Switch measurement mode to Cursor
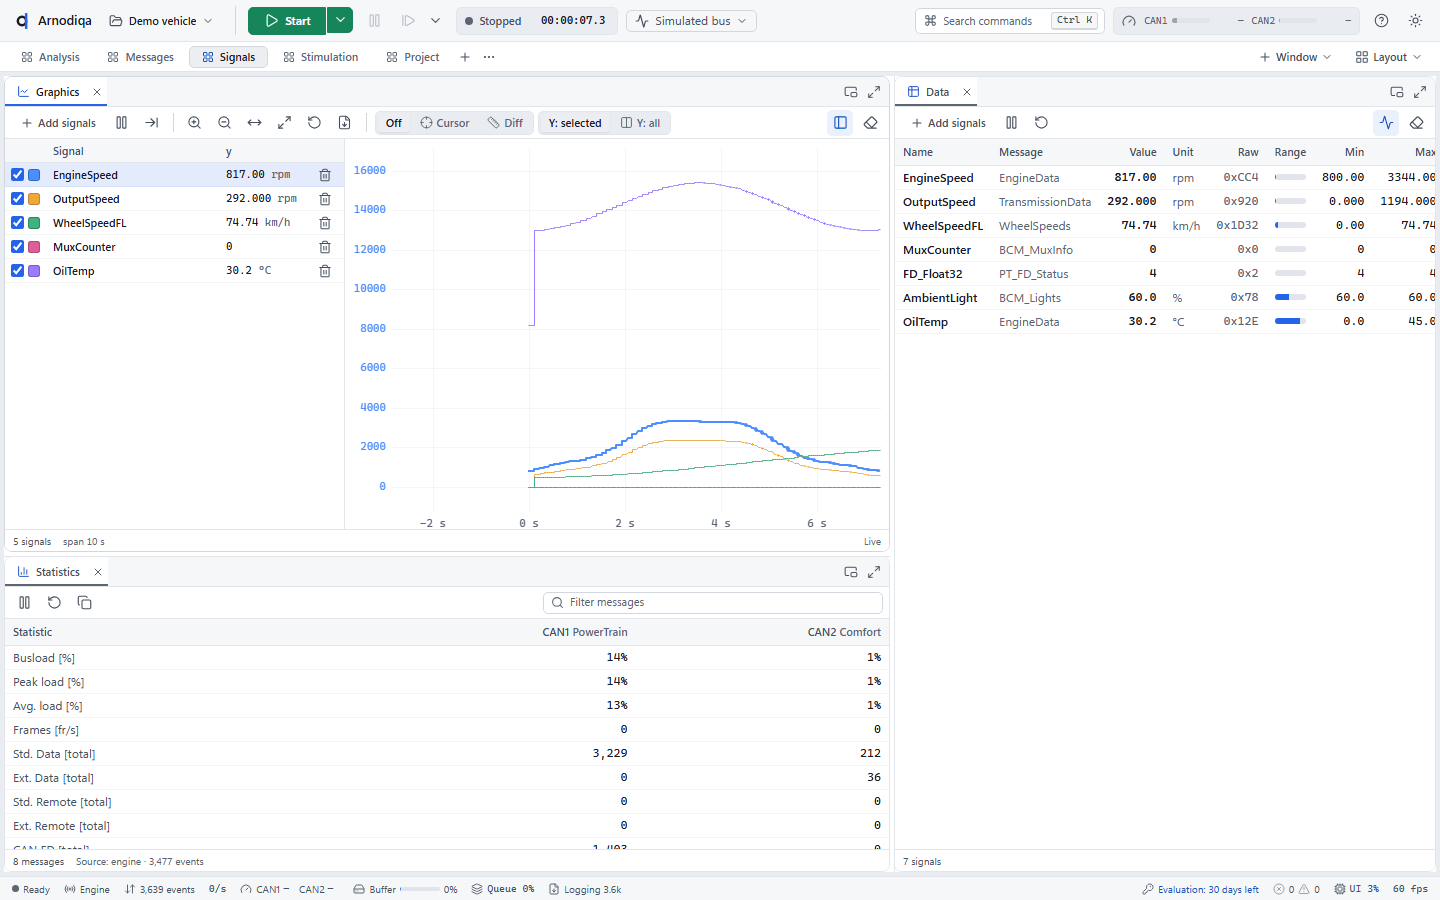Screen dimensions: 1440x900 445,123
